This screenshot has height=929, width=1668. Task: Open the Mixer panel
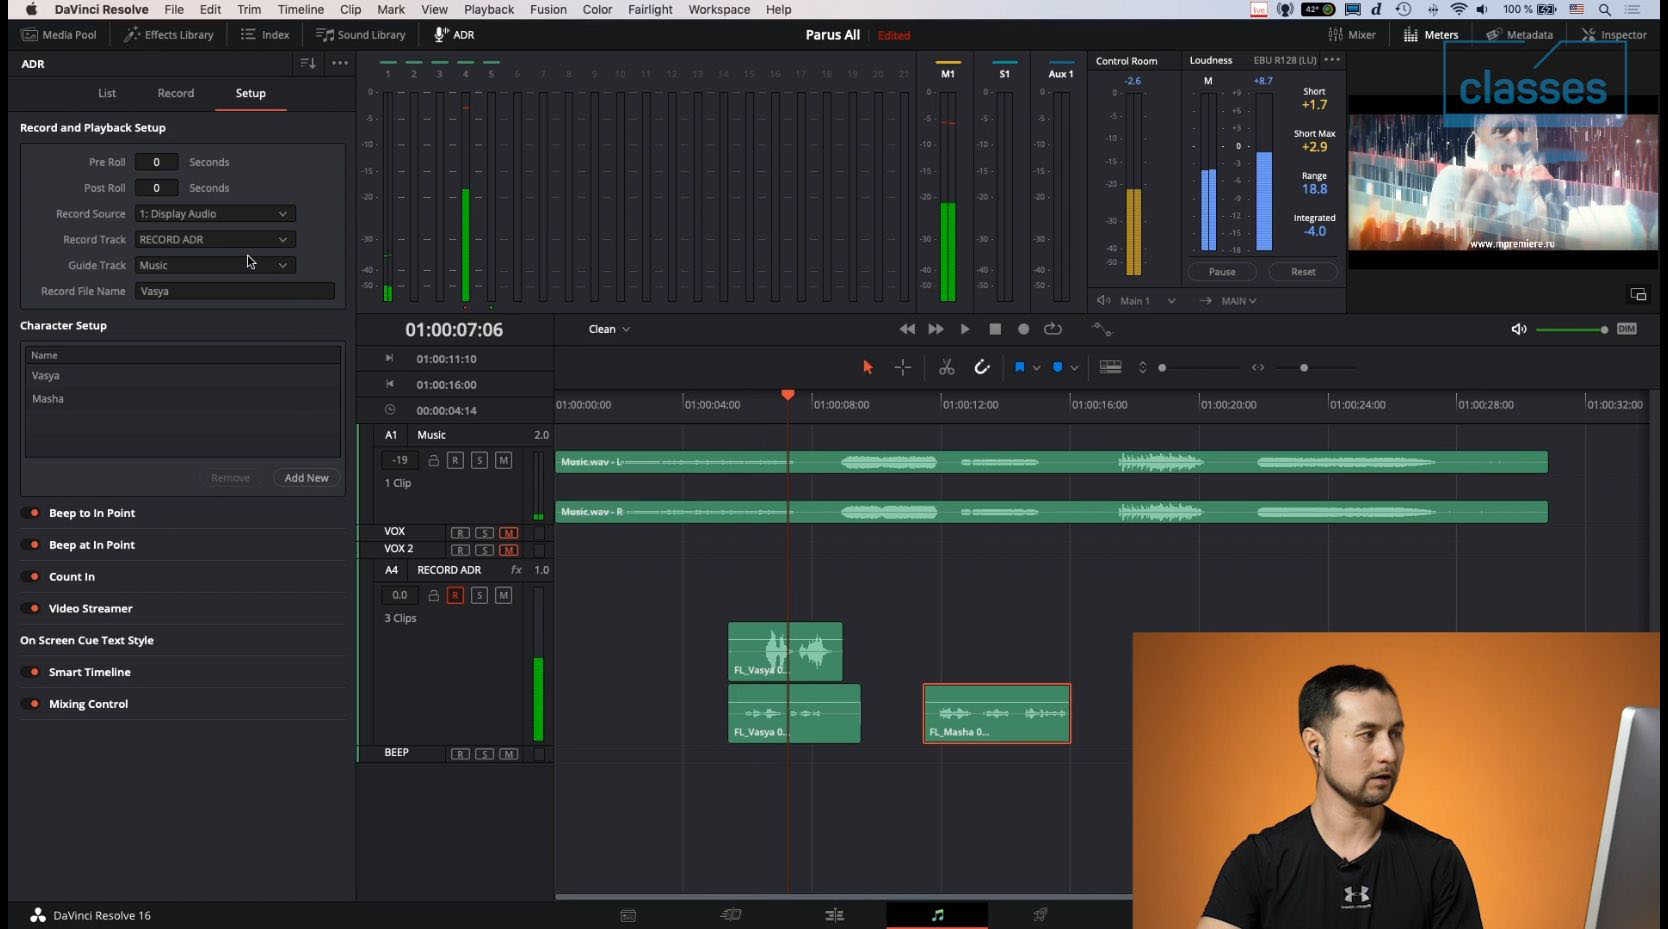pos(1351,34)
